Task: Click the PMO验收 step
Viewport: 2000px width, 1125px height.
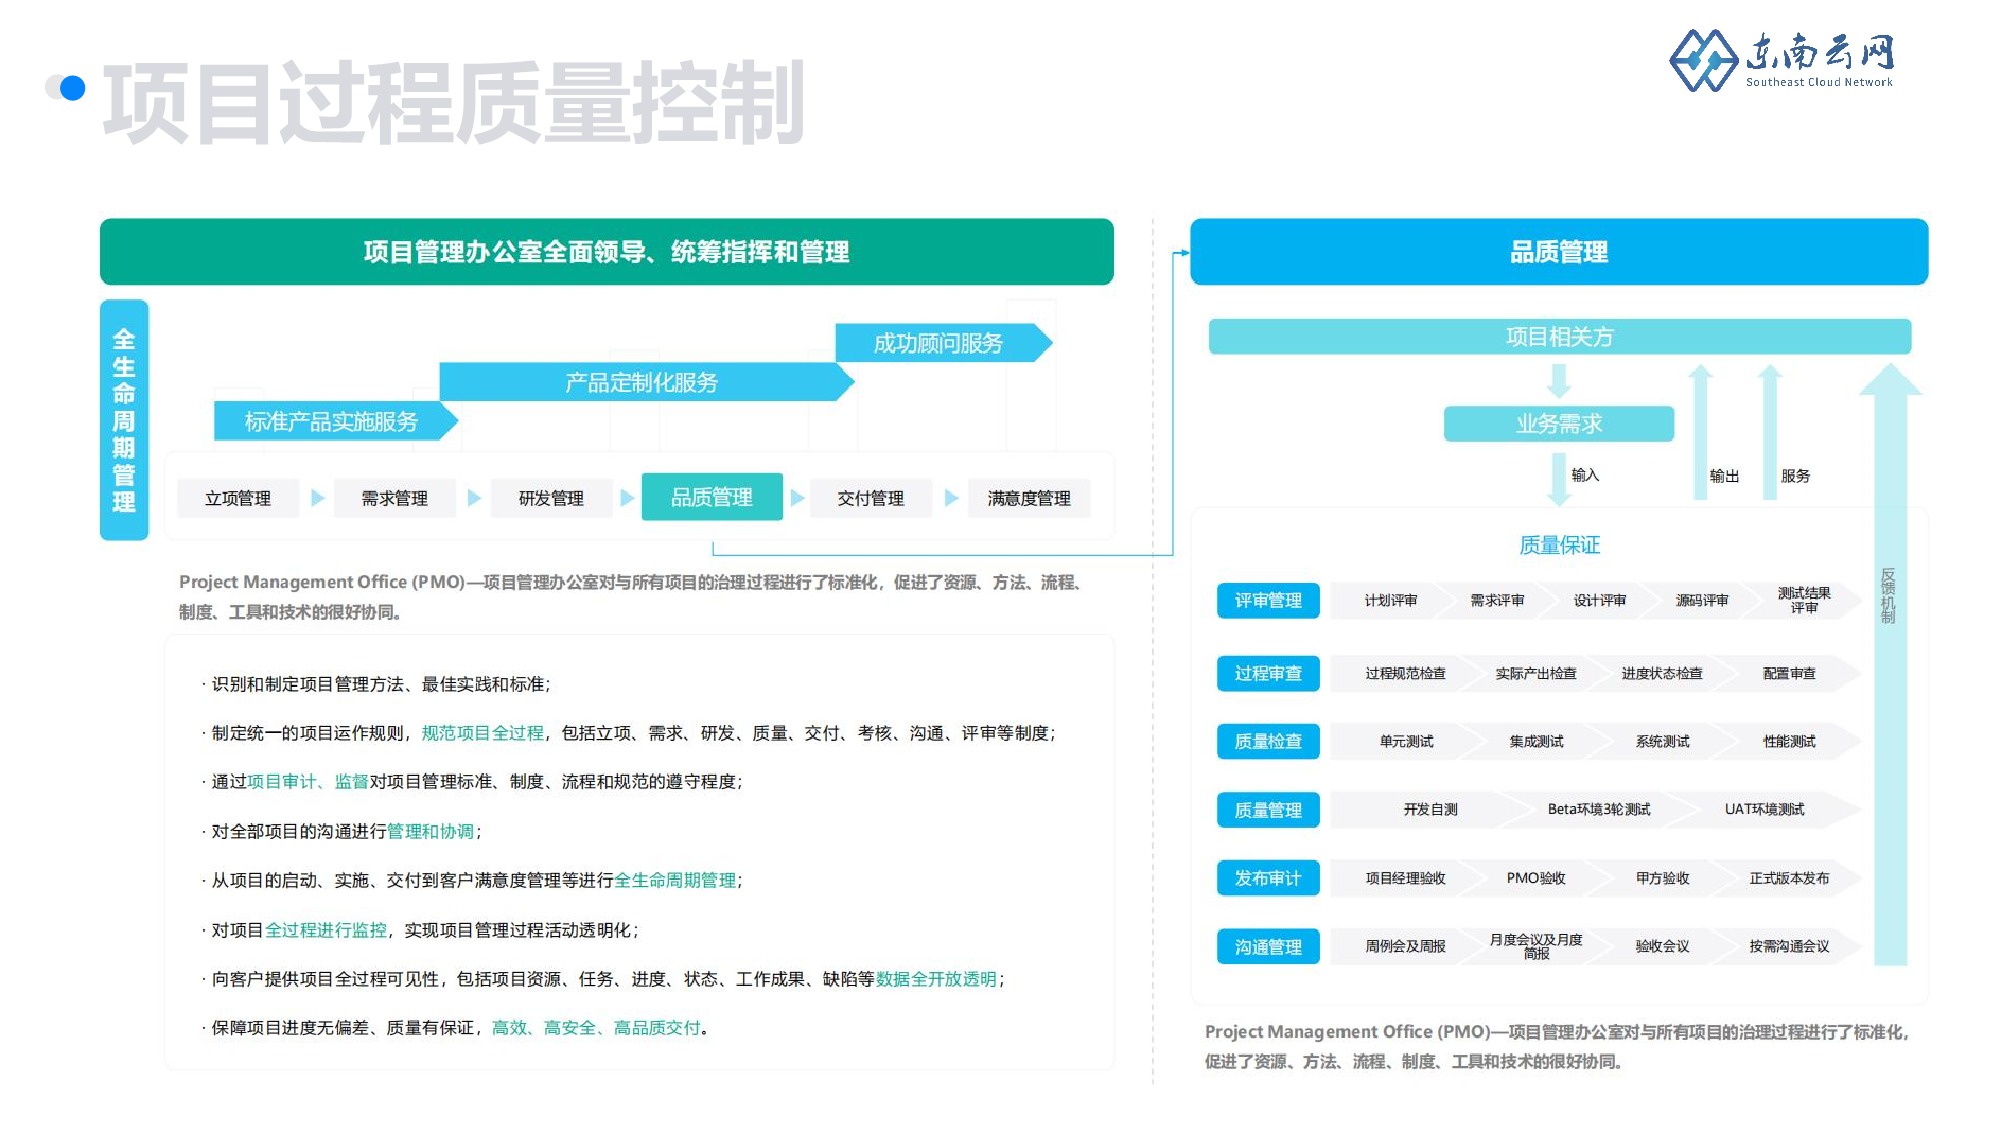Action: point(1536,878)
